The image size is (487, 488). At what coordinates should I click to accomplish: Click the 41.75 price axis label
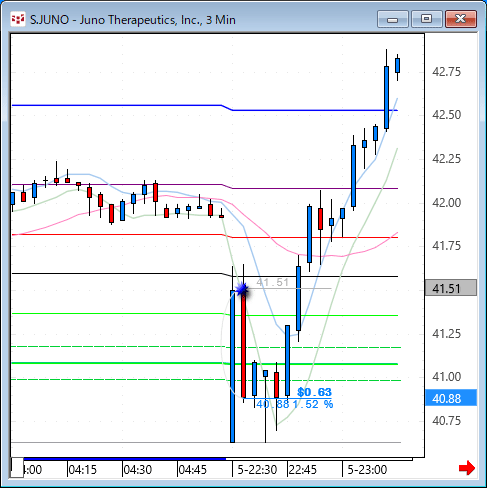(x=446, y=246)
